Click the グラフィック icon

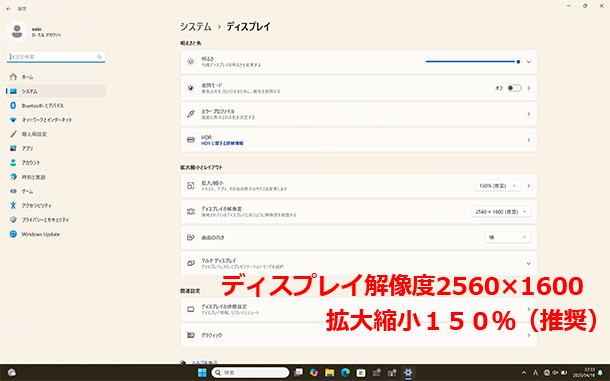pyautogui.click(x=191, y=335)
